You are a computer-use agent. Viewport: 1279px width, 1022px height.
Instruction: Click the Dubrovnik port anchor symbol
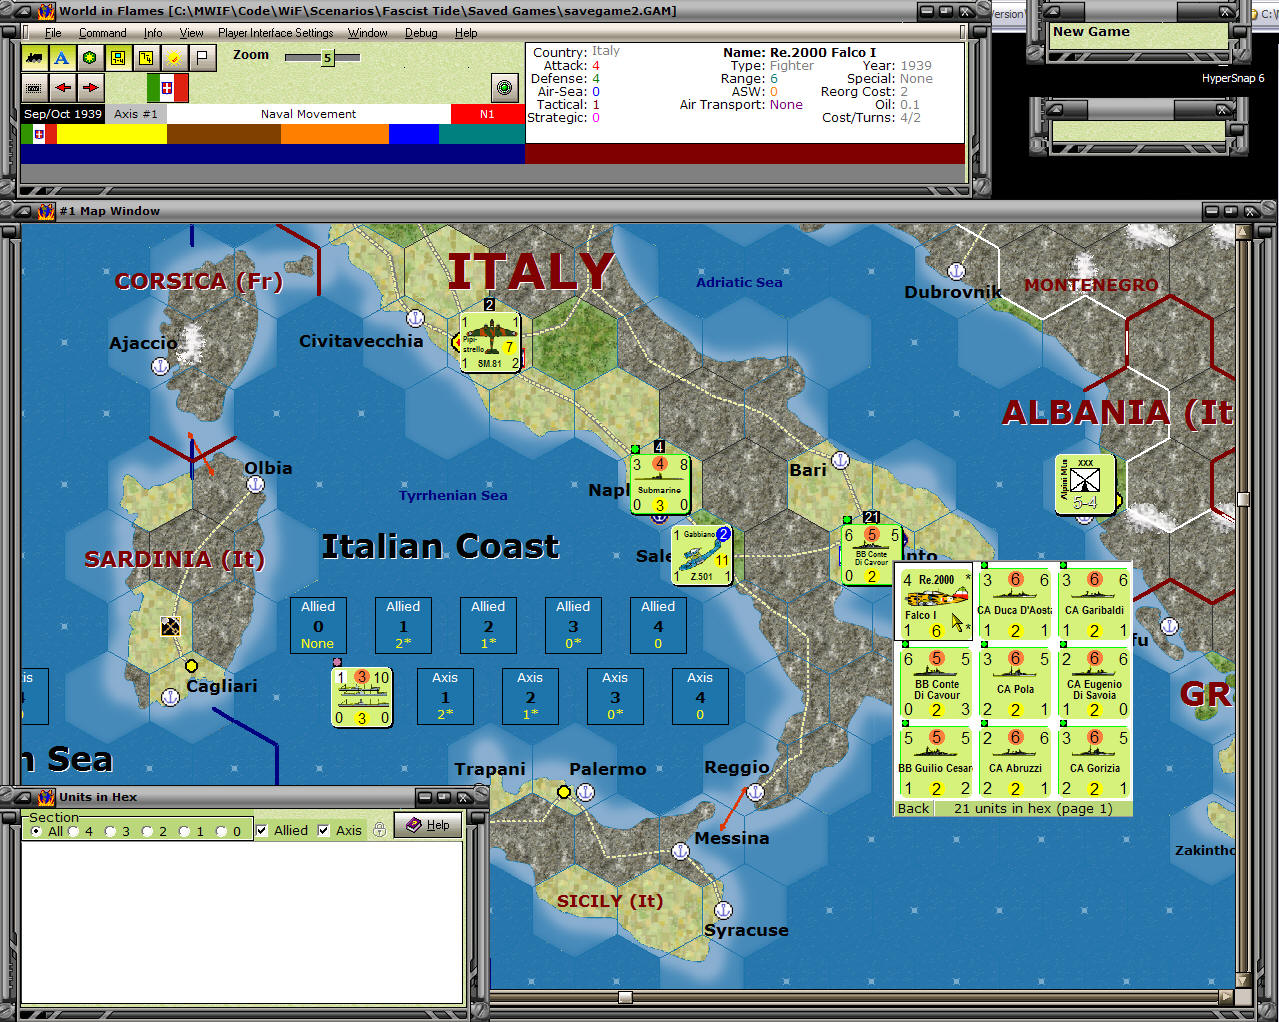[956, 271]
